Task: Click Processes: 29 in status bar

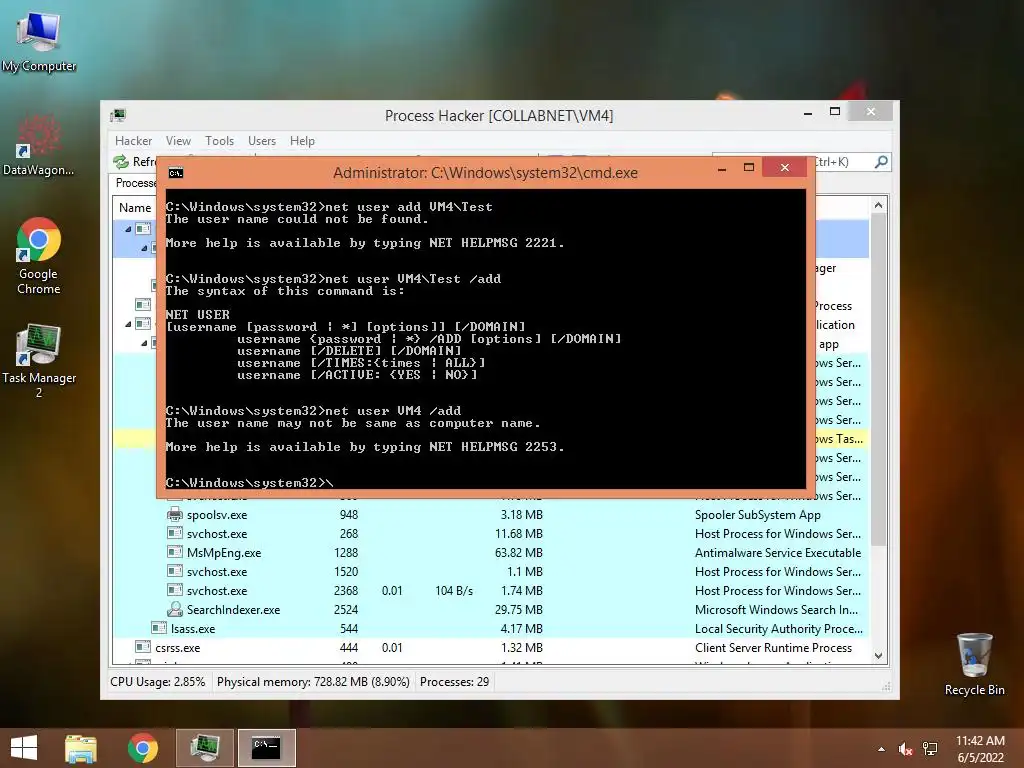Action: [455, 682]
